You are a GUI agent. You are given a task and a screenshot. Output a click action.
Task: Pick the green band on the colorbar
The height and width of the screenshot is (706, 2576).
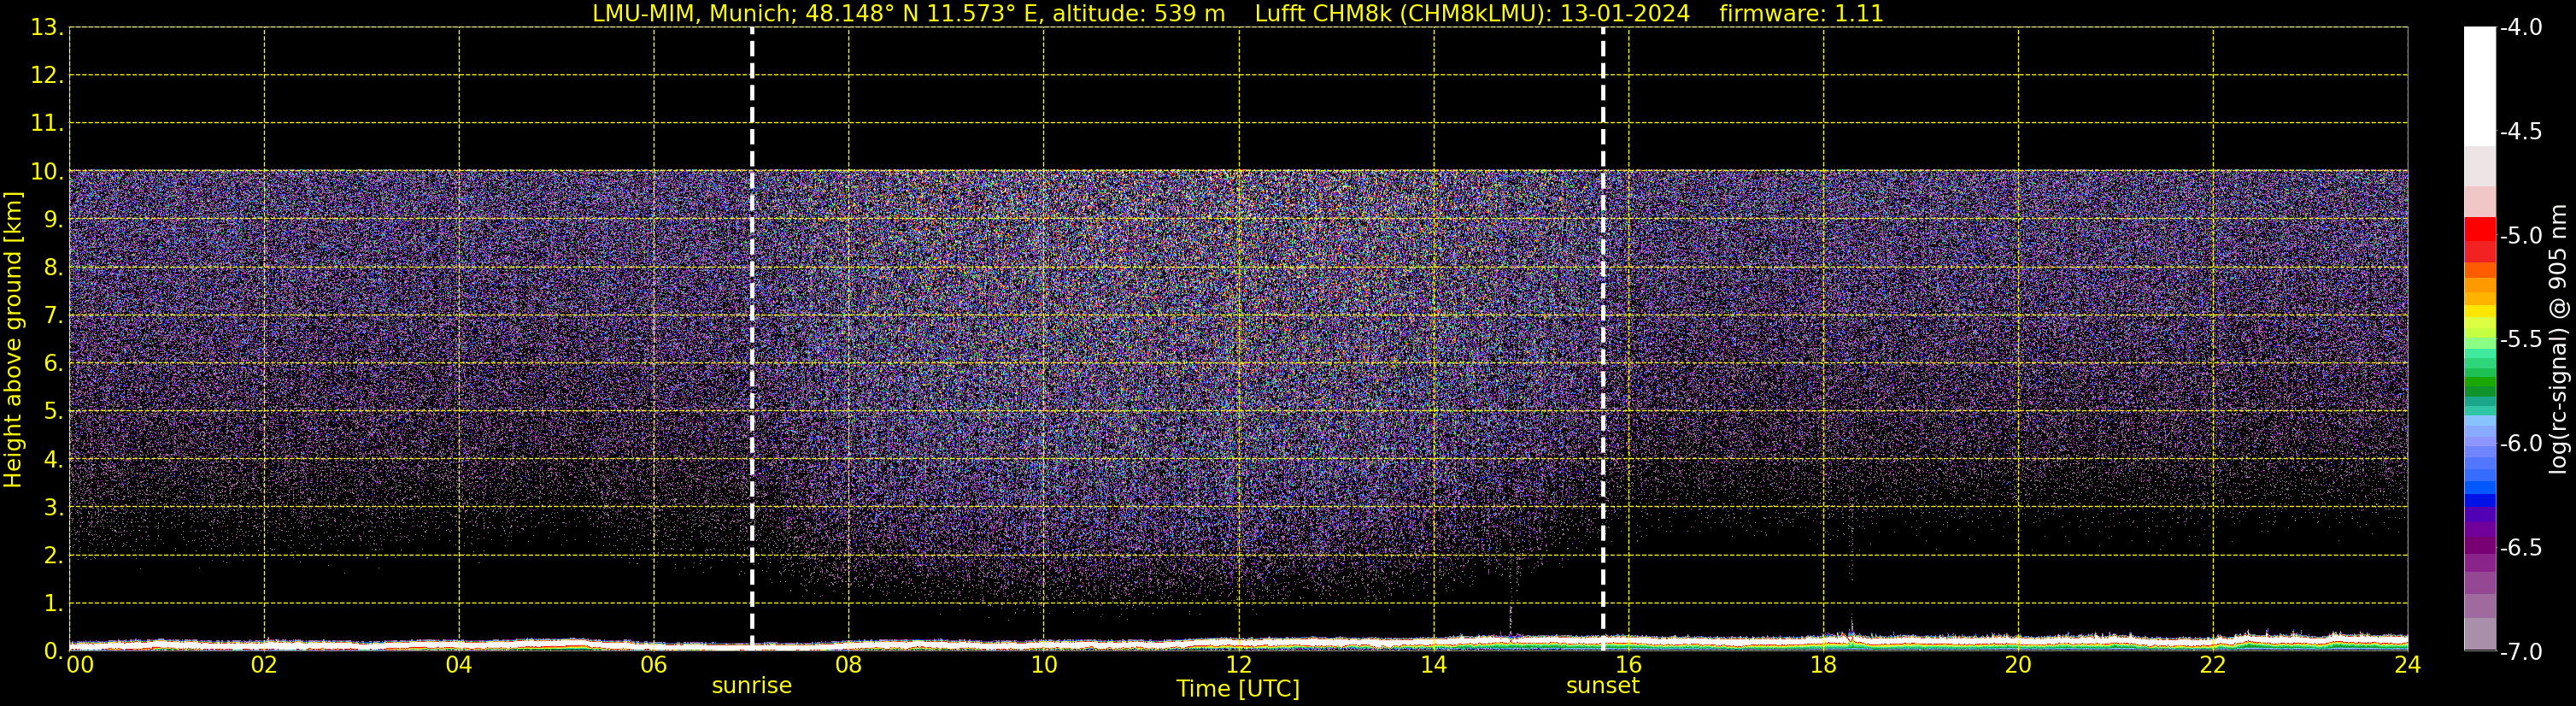pyautogui.click(x=2479, y=383)
